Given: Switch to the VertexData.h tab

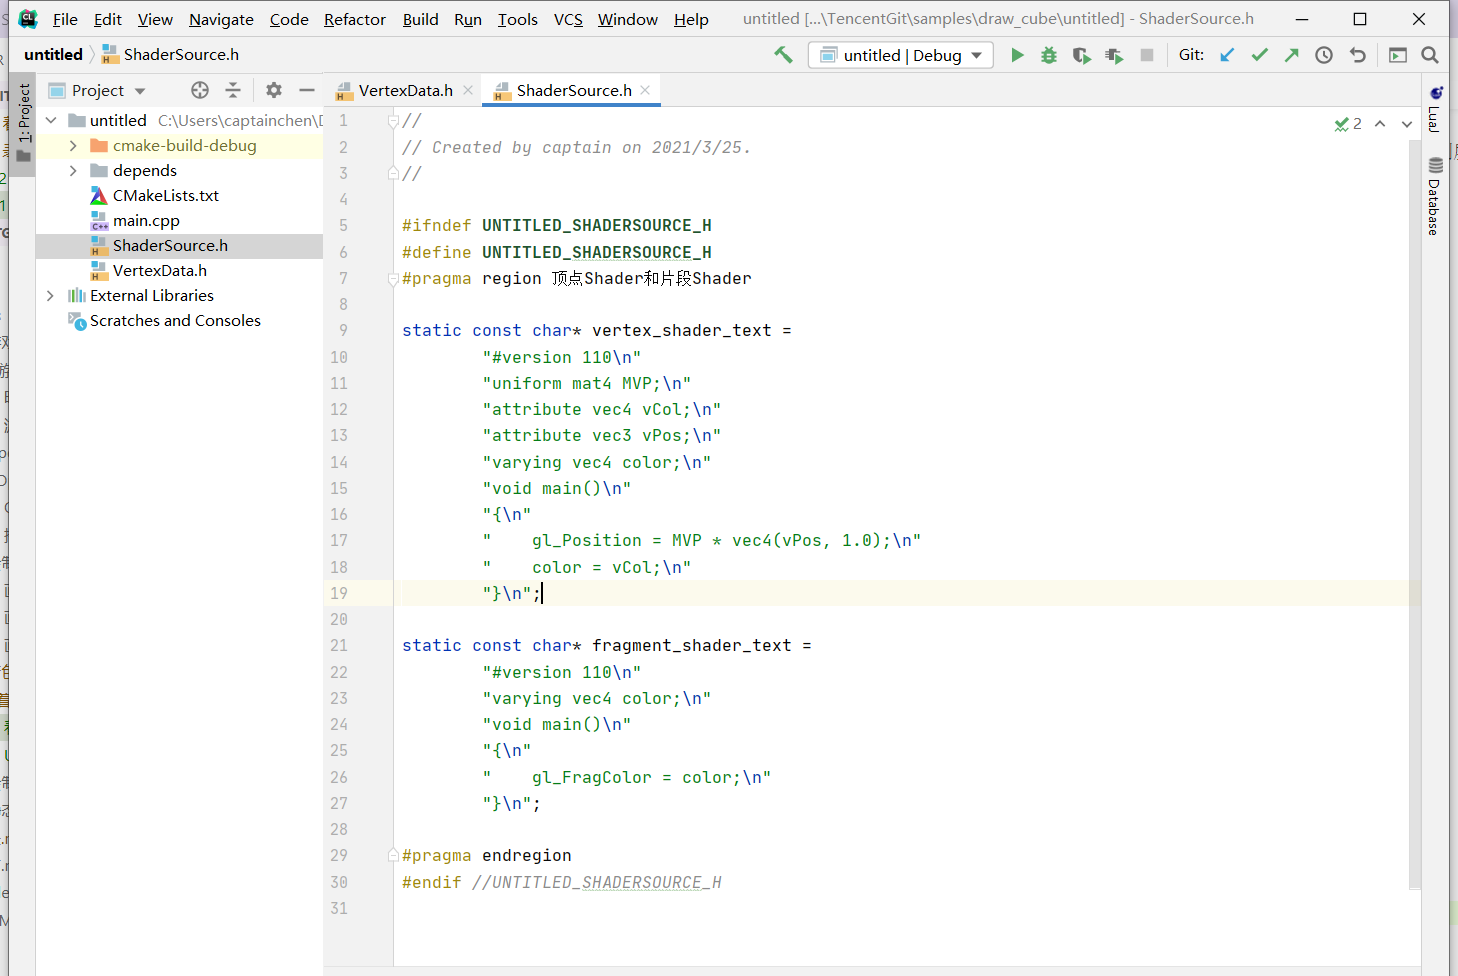Looking at the screenshot, I should 405,90.
